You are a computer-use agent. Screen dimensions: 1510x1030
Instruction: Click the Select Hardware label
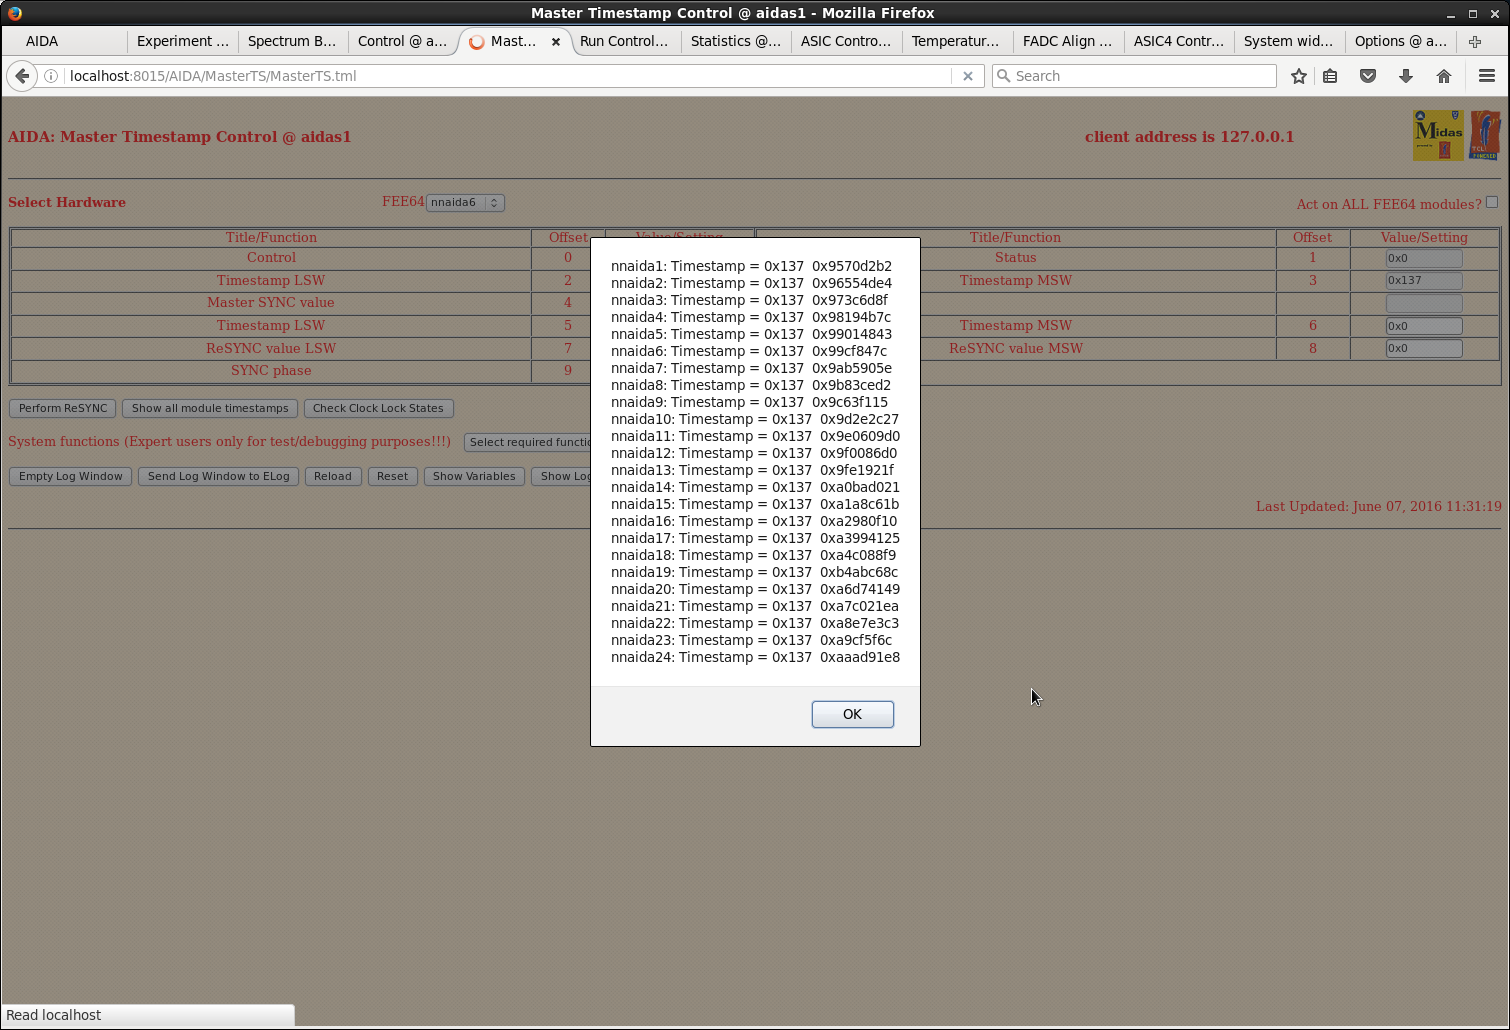pos(67,202)
